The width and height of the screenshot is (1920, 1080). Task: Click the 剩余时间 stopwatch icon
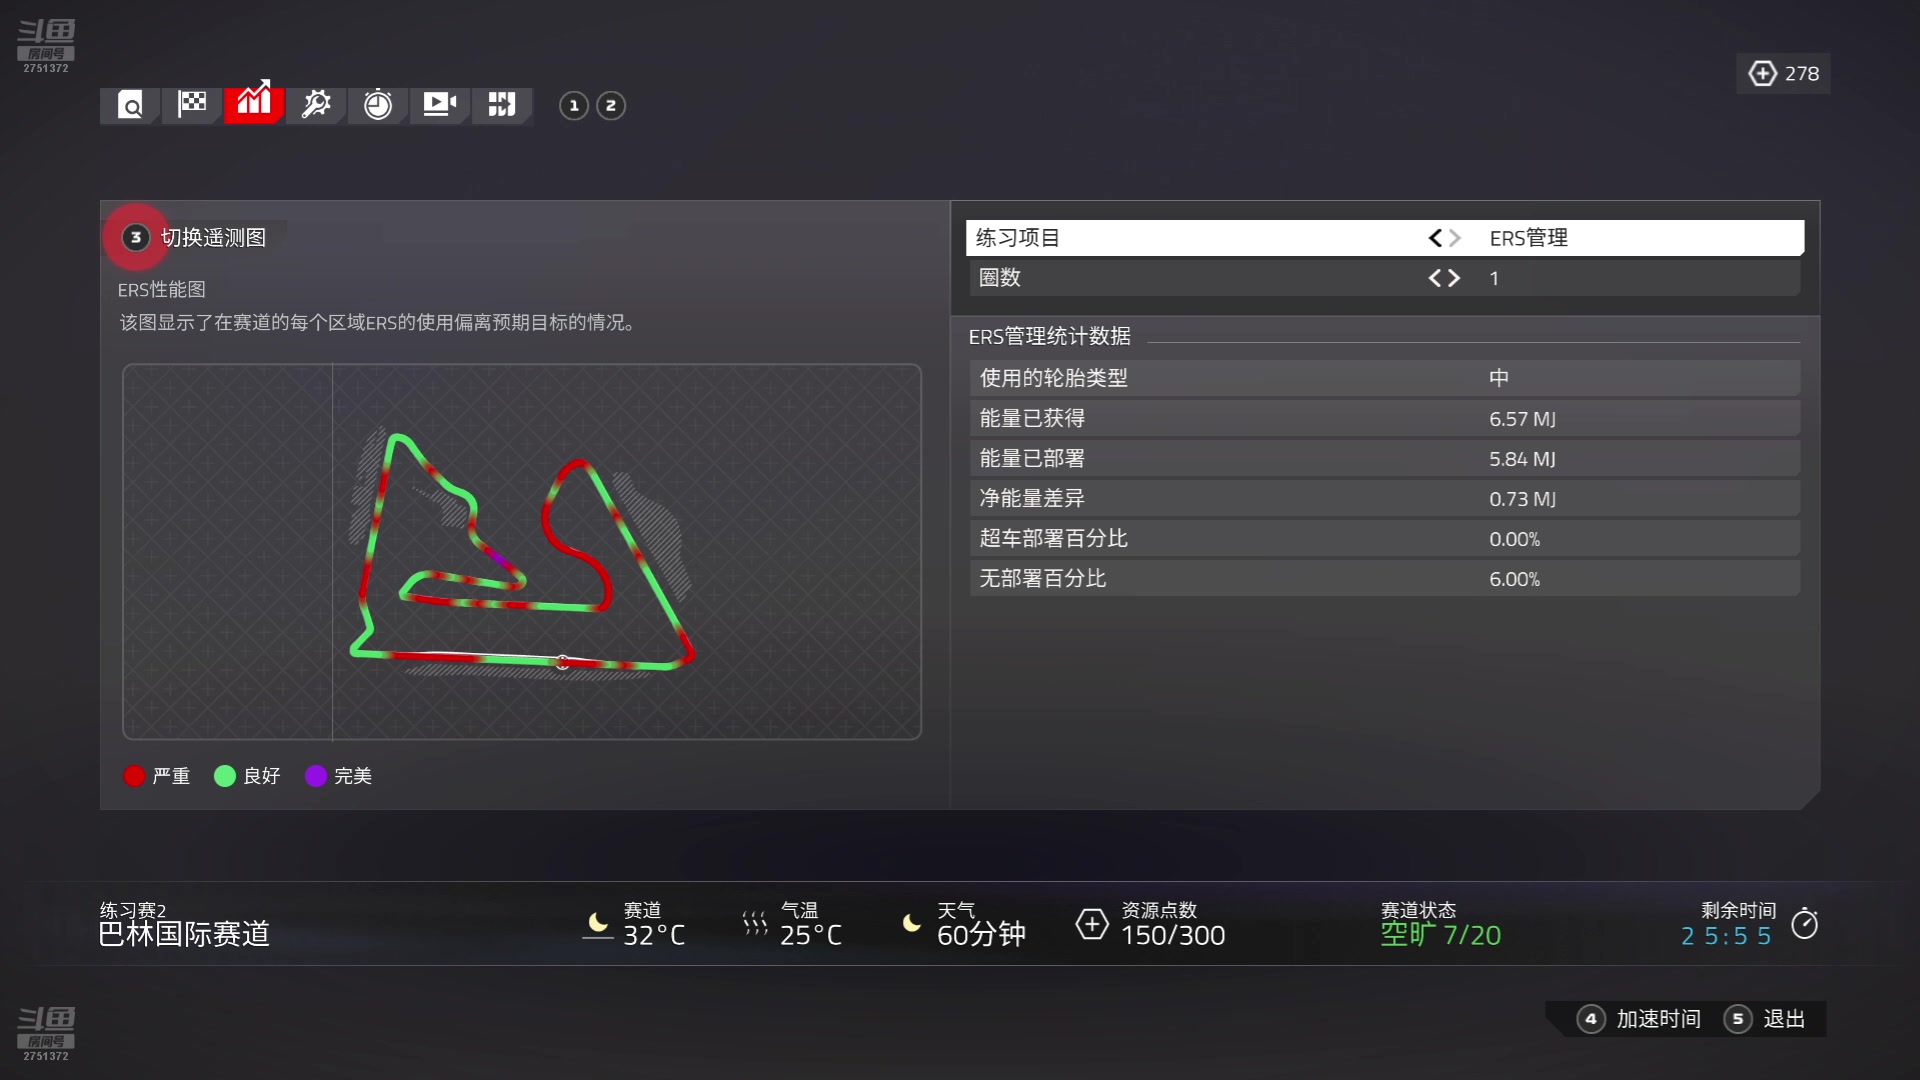pyautogui.click(x=1805, y=923)
